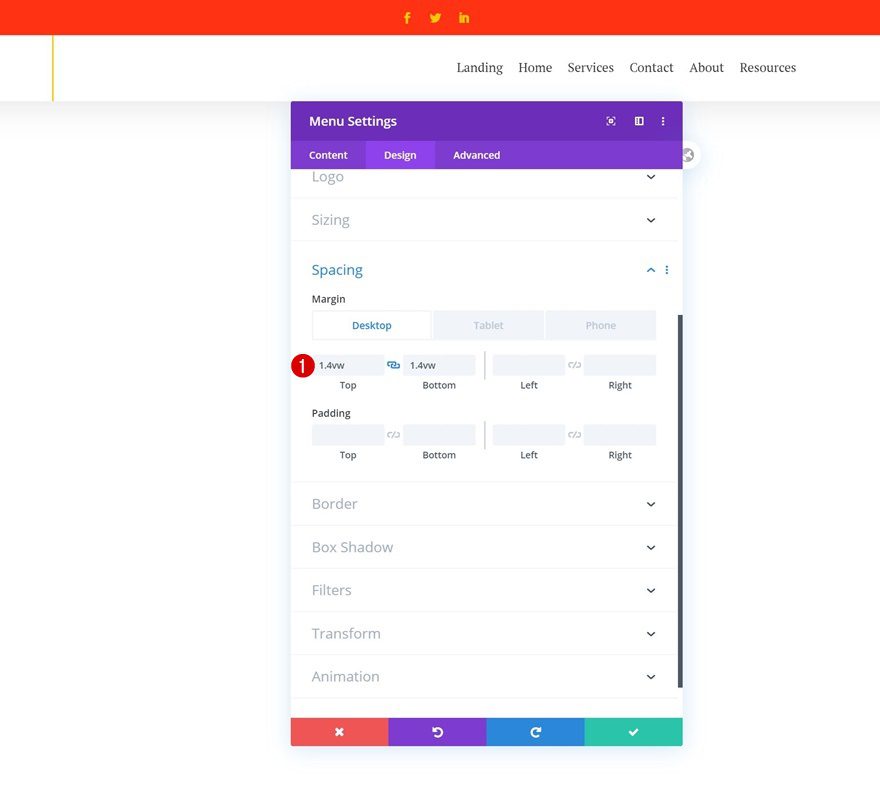Toggle linking of padding Top and Bottom values
The image size is (880, 802).
[x=392, y=434]
